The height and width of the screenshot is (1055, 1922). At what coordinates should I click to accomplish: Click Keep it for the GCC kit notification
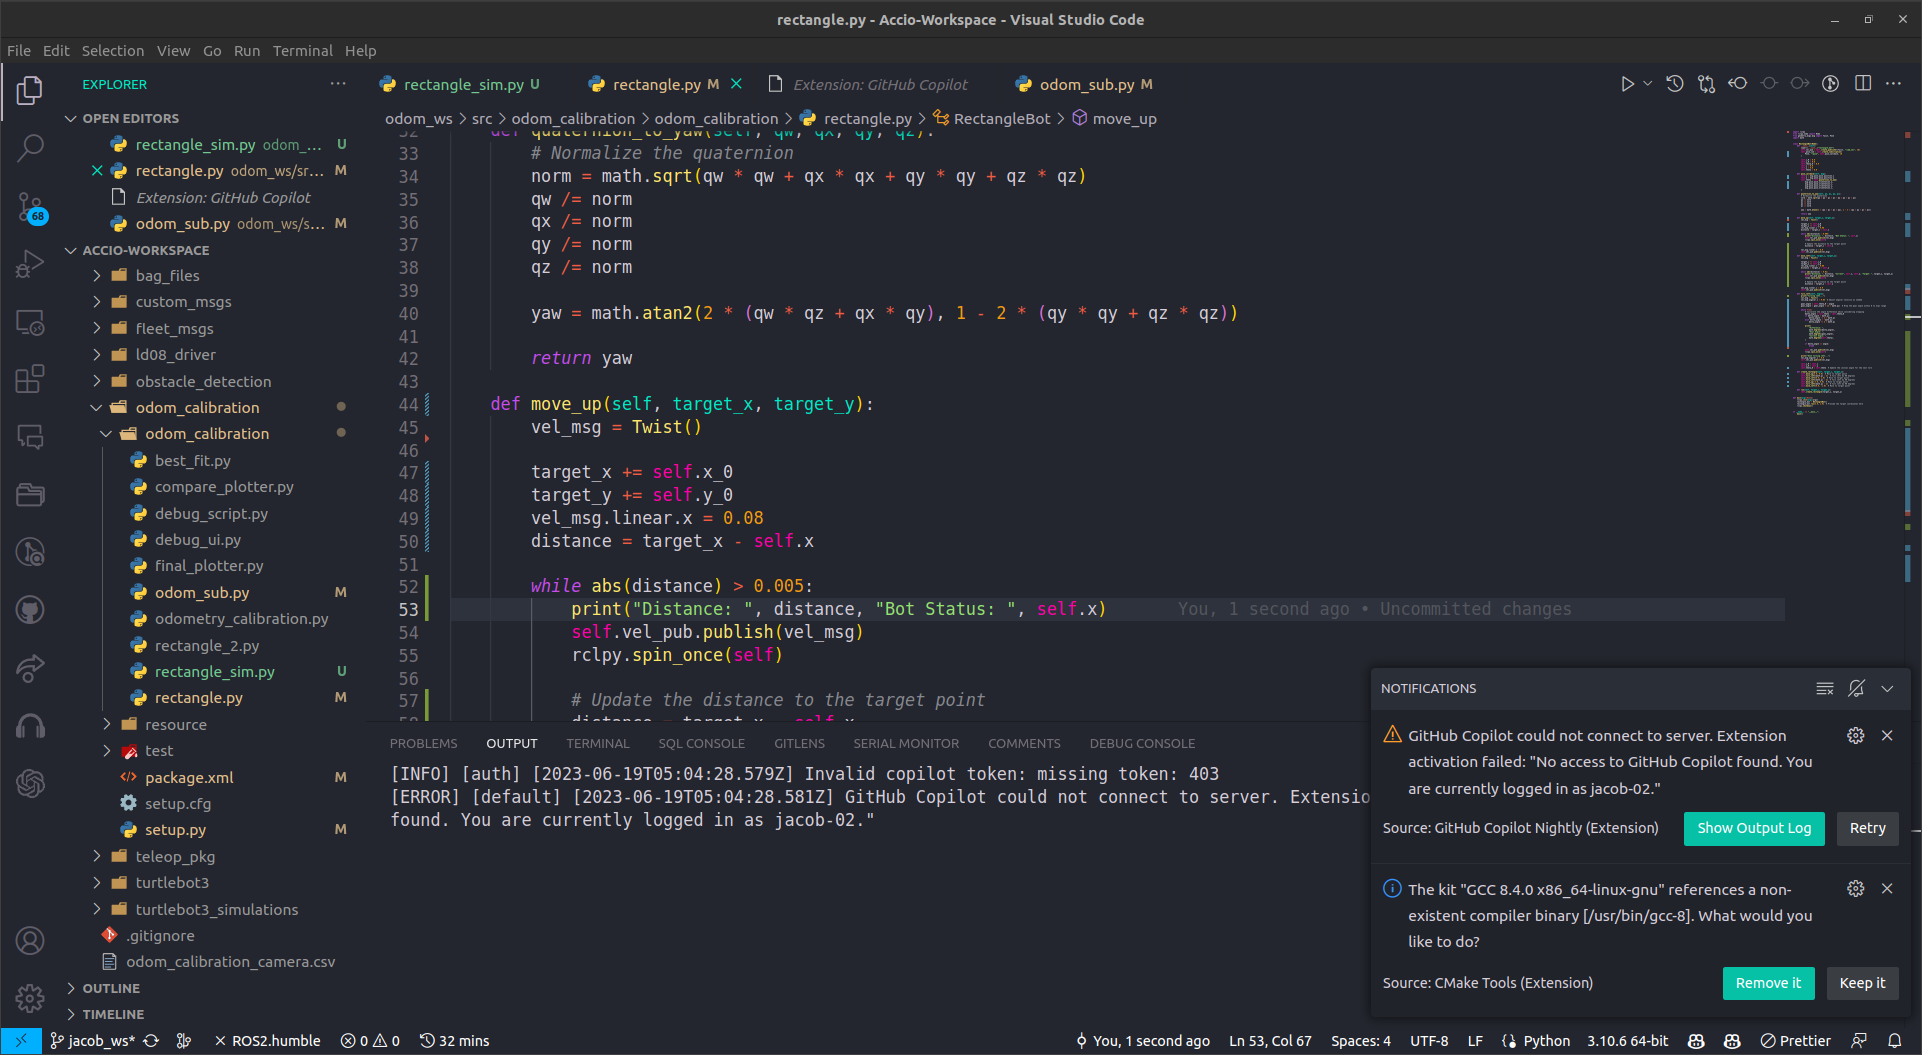(1862, 983)
